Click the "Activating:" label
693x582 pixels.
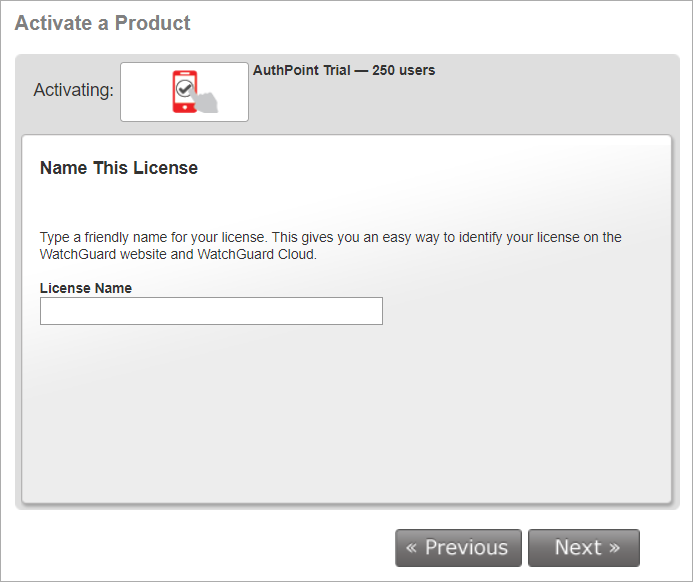click(73, 90)
